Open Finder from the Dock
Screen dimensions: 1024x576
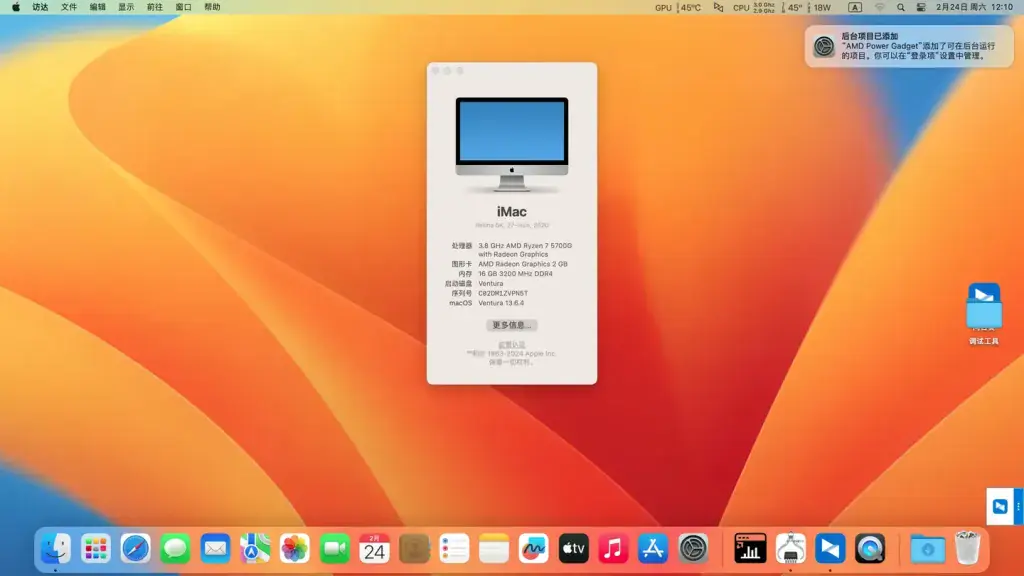click(56, 549)
